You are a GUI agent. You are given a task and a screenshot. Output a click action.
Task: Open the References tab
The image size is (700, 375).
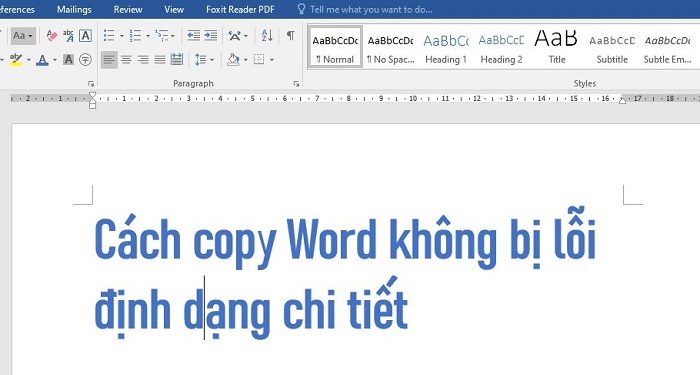pos(18,9)
